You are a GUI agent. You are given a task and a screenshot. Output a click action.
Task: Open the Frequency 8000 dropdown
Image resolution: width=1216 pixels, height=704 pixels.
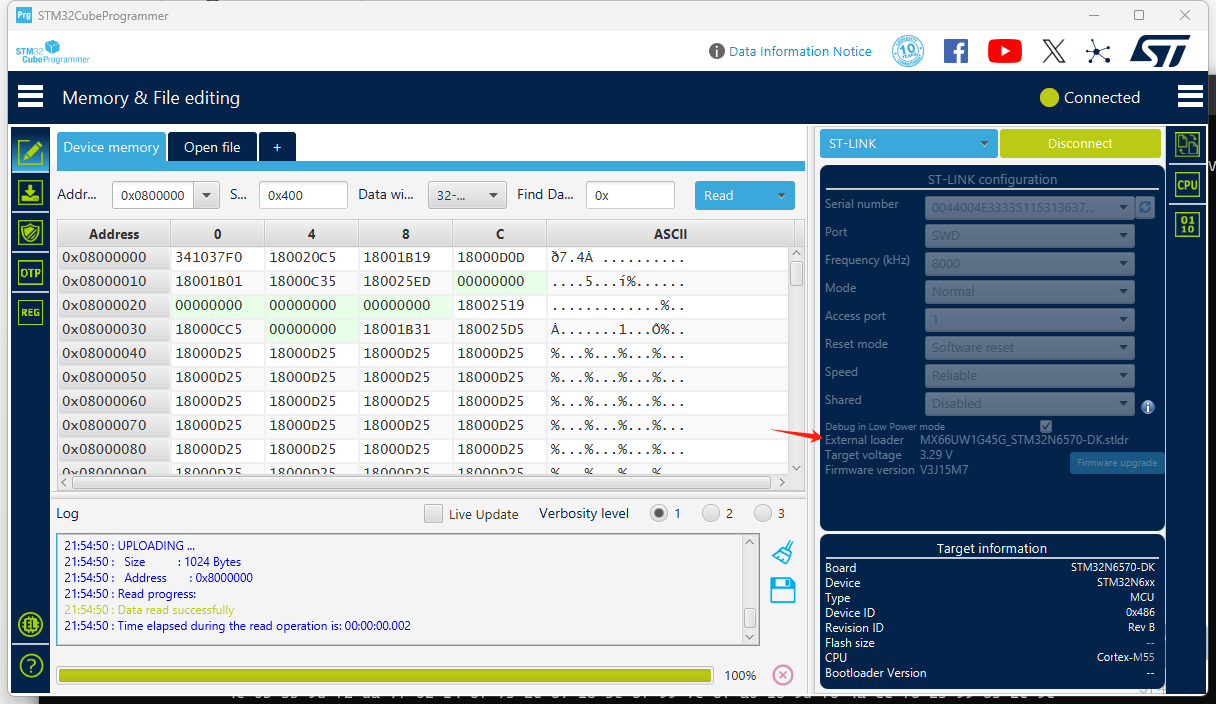(1029, 264)
